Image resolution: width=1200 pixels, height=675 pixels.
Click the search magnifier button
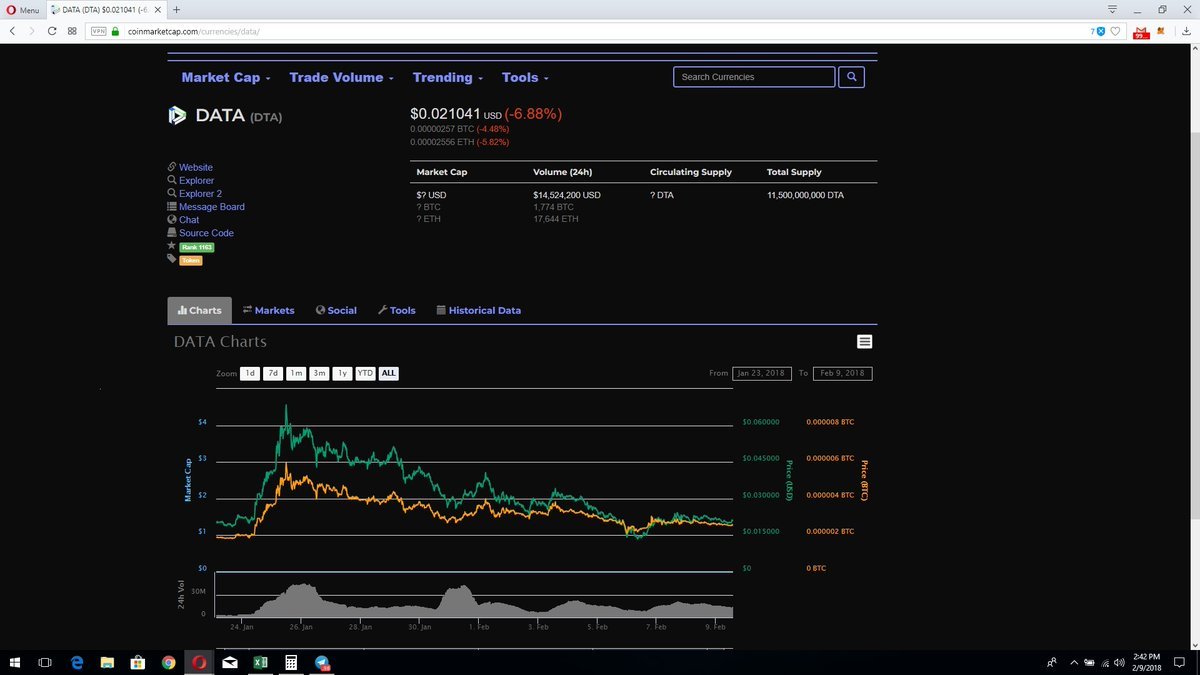[x=851, y=77]
